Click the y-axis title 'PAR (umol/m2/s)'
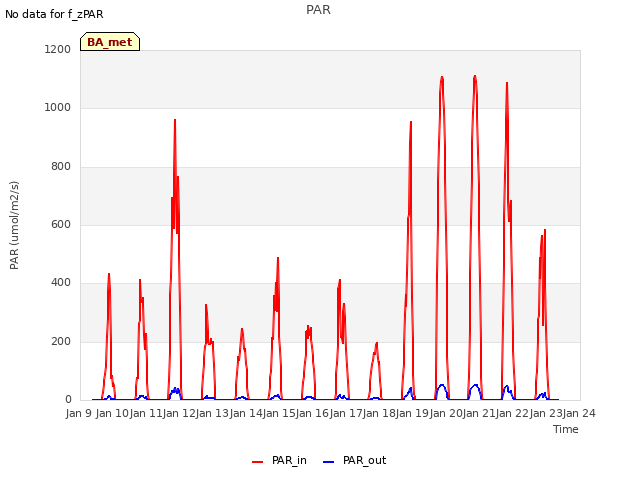The image size is (640, 480). point(14,225)
